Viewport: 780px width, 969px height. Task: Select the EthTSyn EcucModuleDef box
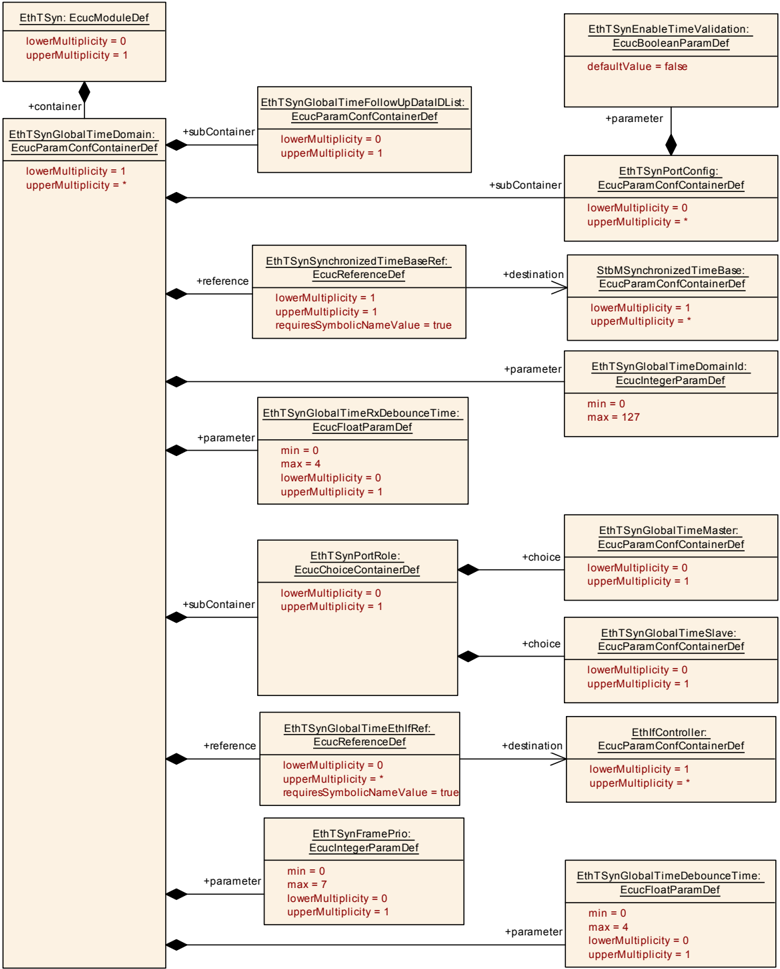[84, 42]
